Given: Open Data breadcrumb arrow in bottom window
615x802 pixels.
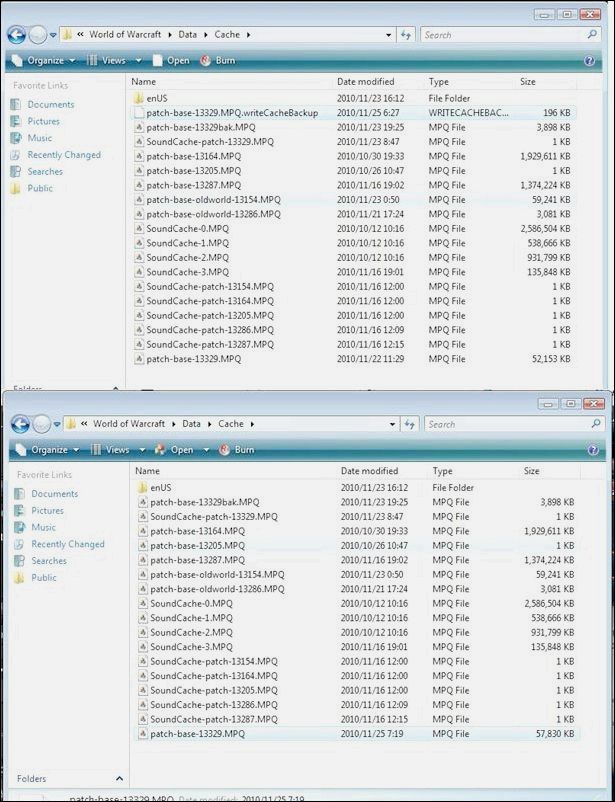Looking at the screenshot, I should 210,424.
